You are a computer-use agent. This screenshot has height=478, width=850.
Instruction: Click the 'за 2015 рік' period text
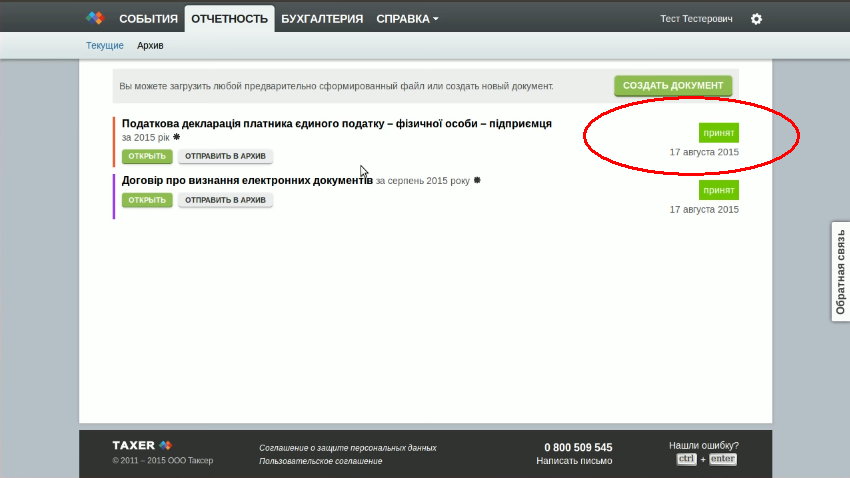[x=145, y=138]
